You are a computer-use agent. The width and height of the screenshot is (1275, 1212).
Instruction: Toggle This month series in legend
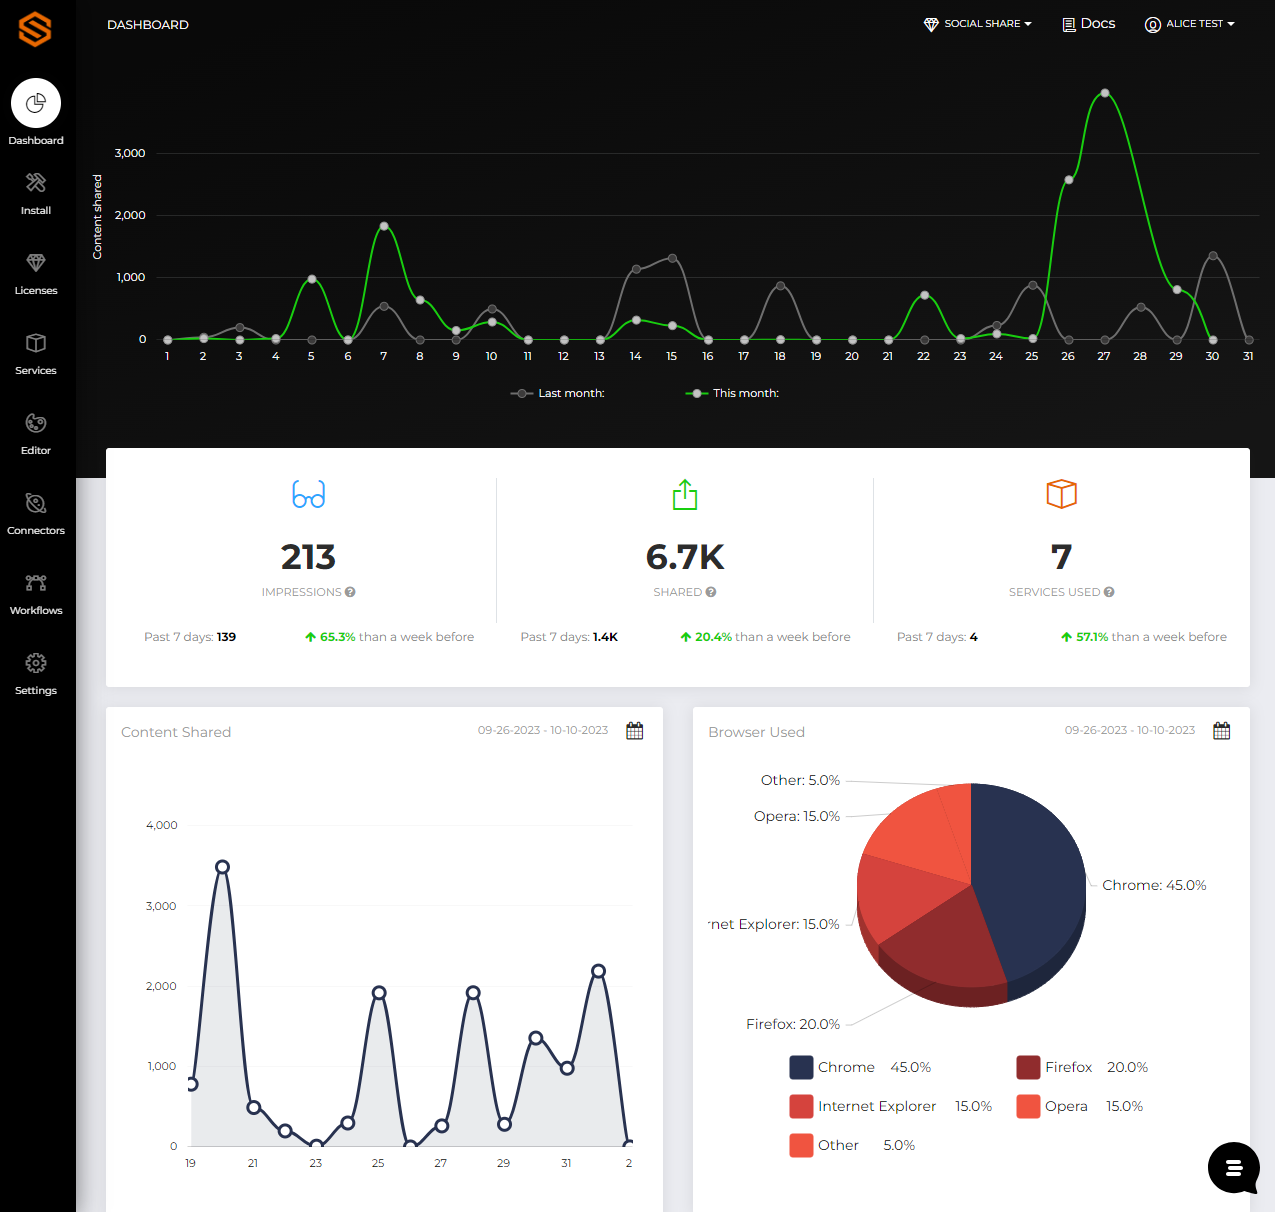(x=732, y=393)
